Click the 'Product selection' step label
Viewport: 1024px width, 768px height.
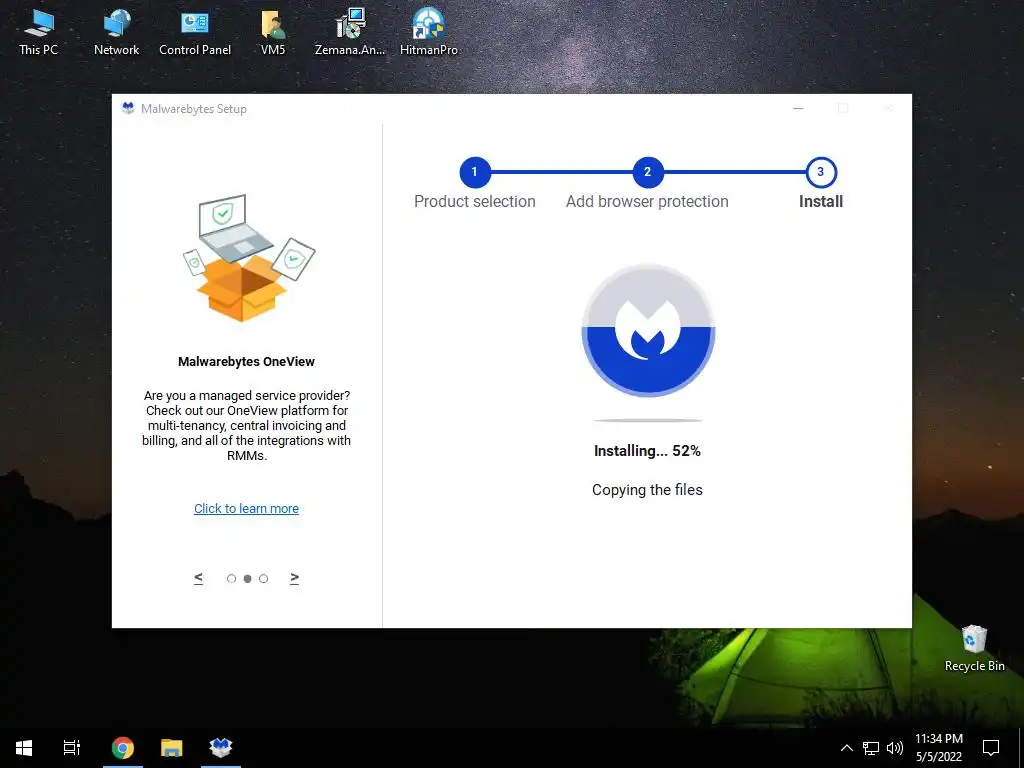click(x=475, y=202)
